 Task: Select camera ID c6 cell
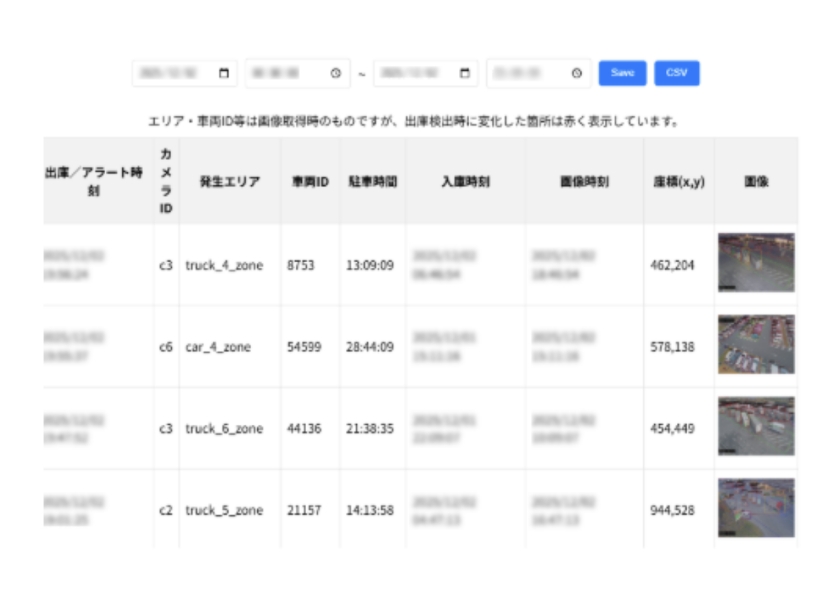pos(166,348)
